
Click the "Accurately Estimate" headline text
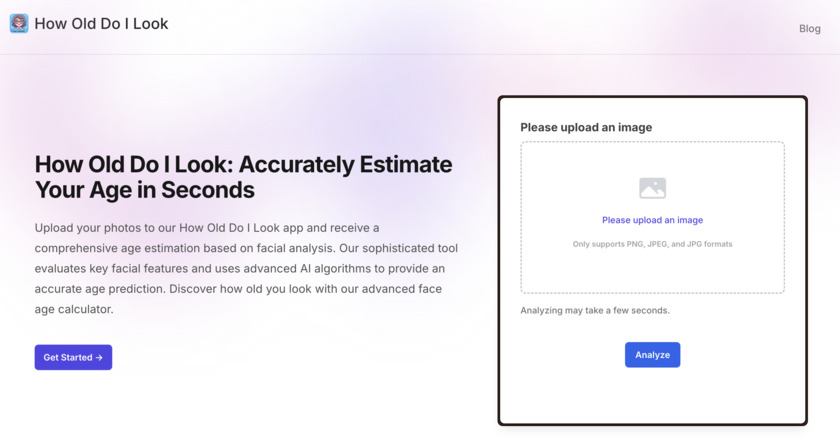click(x=346, y=164)
